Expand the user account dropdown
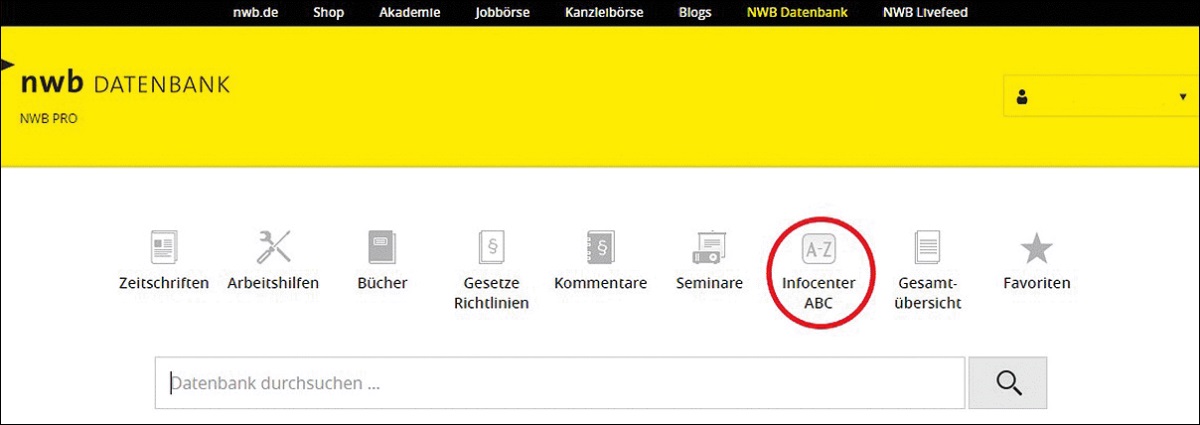The height and width of the screenshot is (425, 1200). 1181,98
